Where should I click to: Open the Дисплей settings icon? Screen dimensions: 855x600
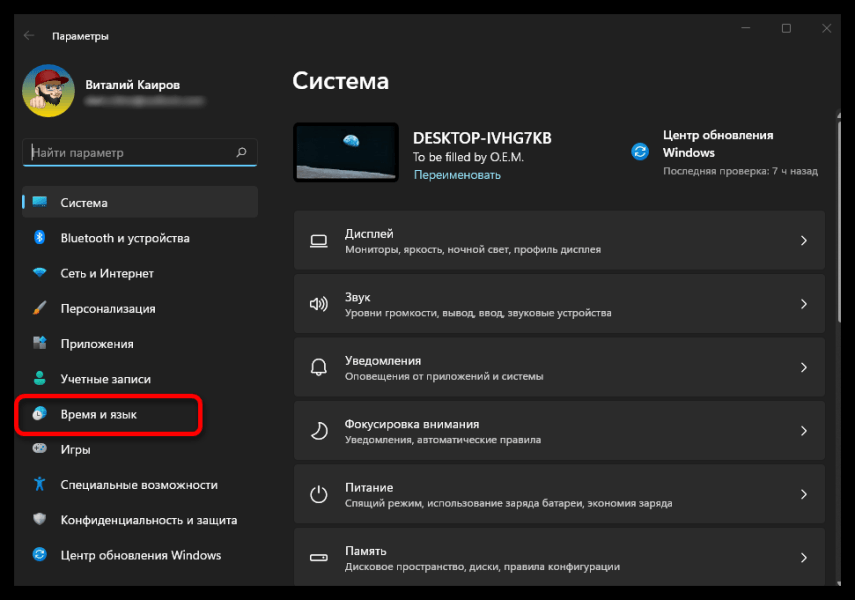coord(318,240)
